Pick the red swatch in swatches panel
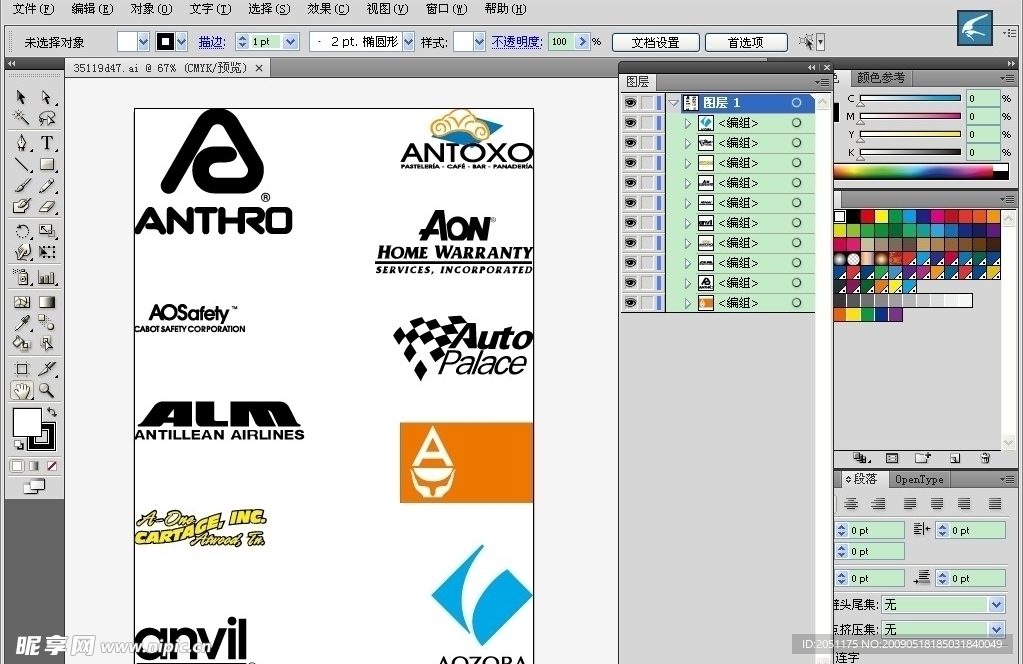 pyautogui.click(x=867, y=216)
